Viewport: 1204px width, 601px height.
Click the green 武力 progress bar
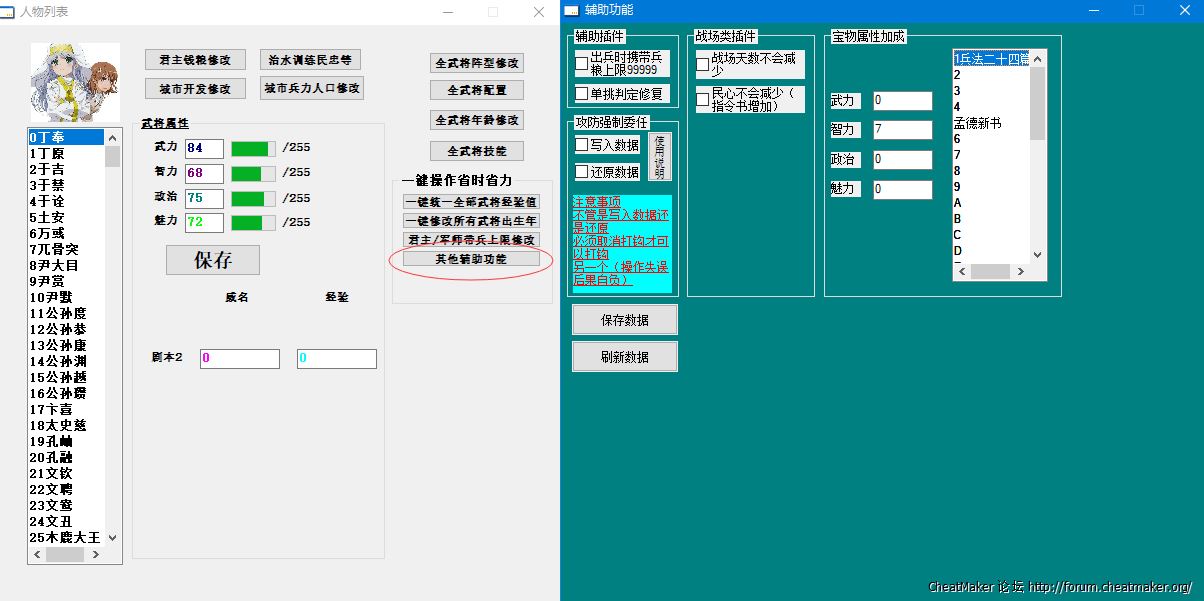253,148
